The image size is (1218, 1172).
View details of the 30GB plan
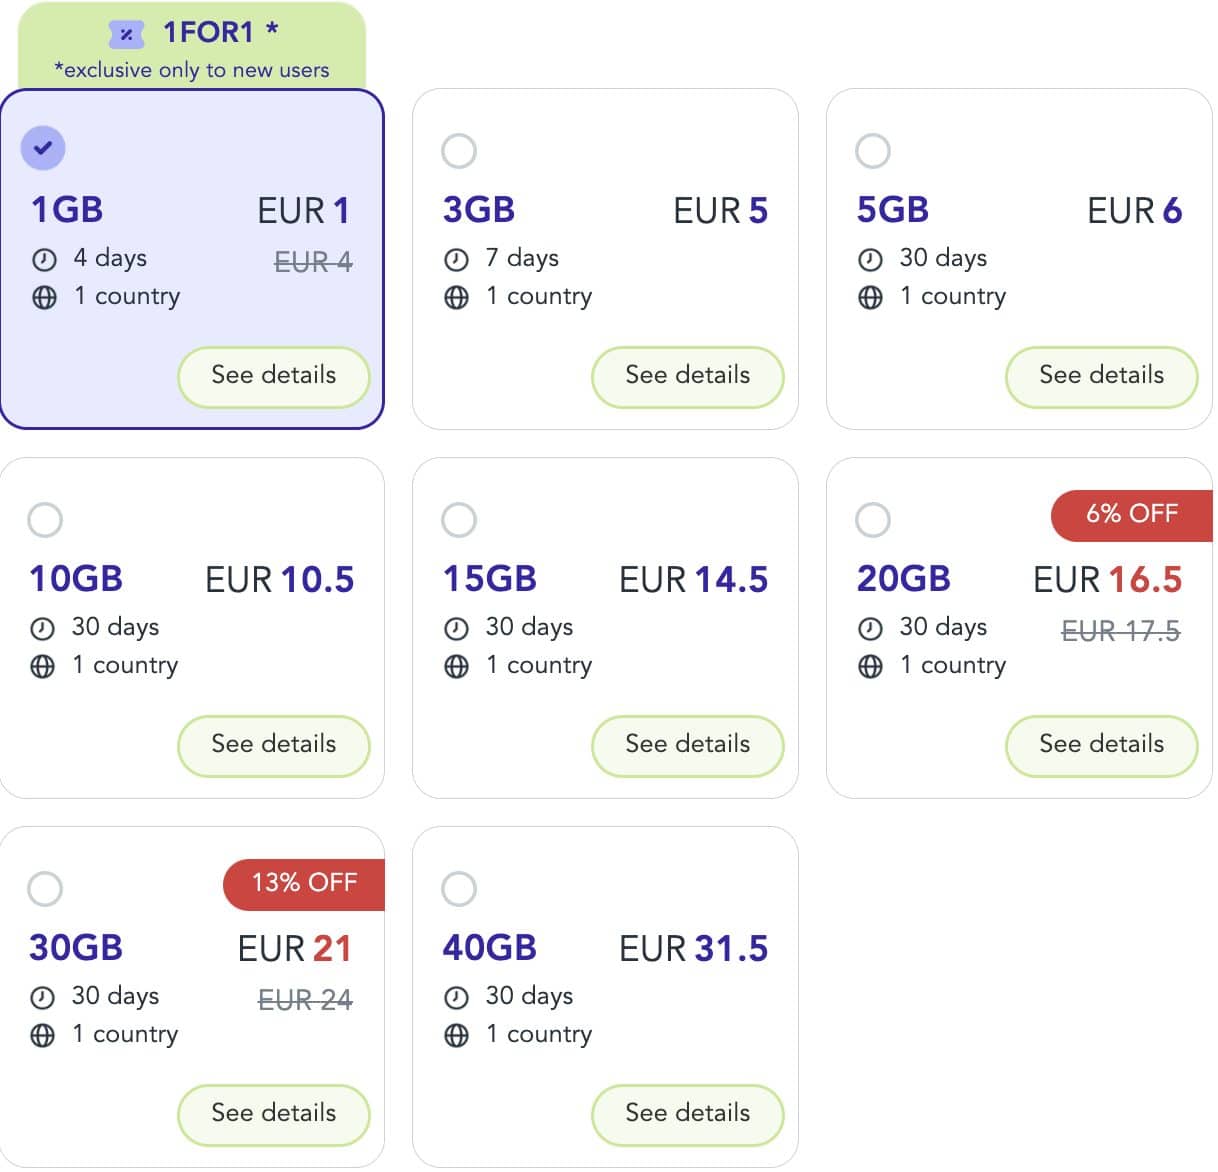(x=274, y=1115)
